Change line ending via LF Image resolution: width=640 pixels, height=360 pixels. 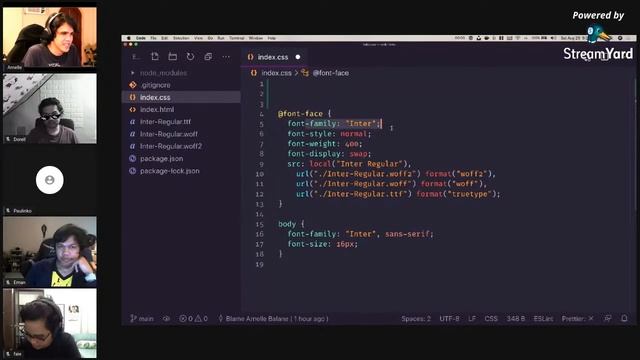point(472,318)
